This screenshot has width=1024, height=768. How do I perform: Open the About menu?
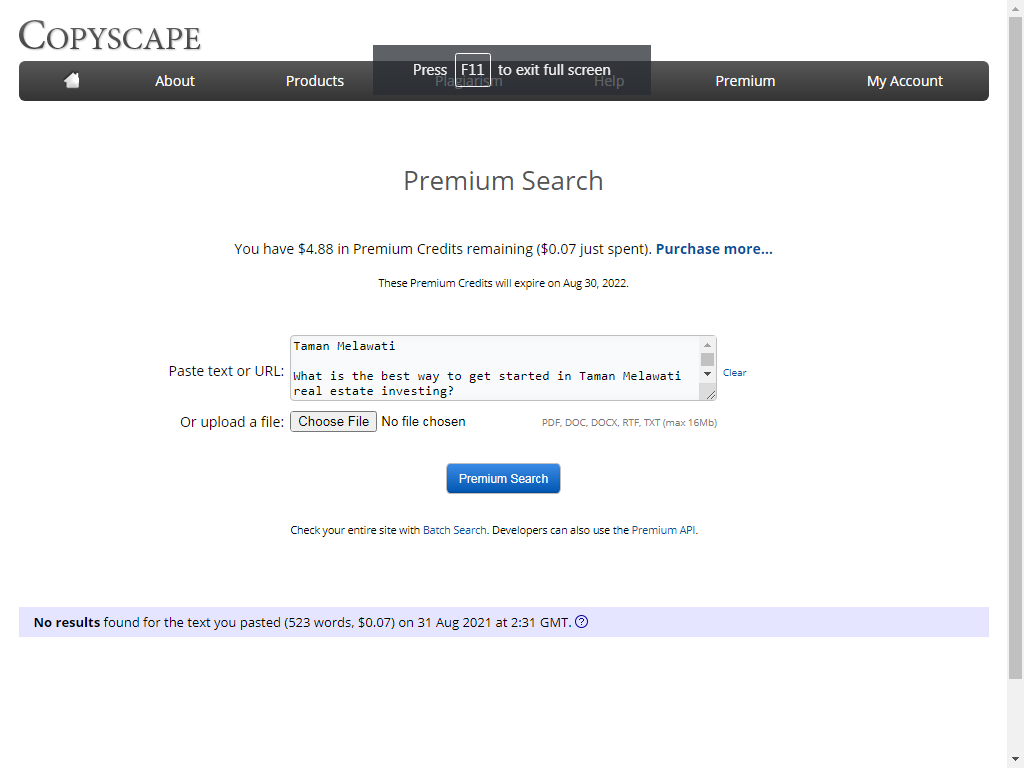[x=174, y=81]
